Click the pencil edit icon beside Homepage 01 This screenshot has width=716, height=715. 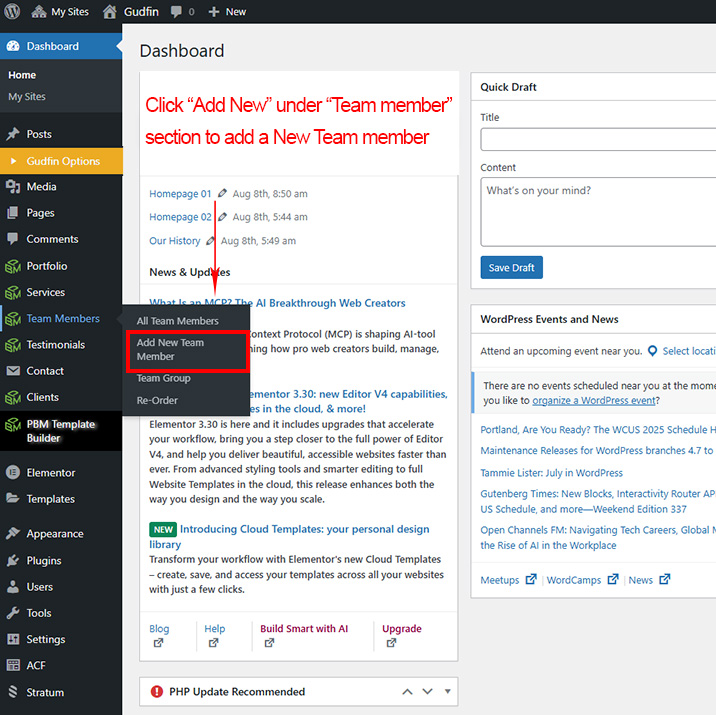pos(222,194)
